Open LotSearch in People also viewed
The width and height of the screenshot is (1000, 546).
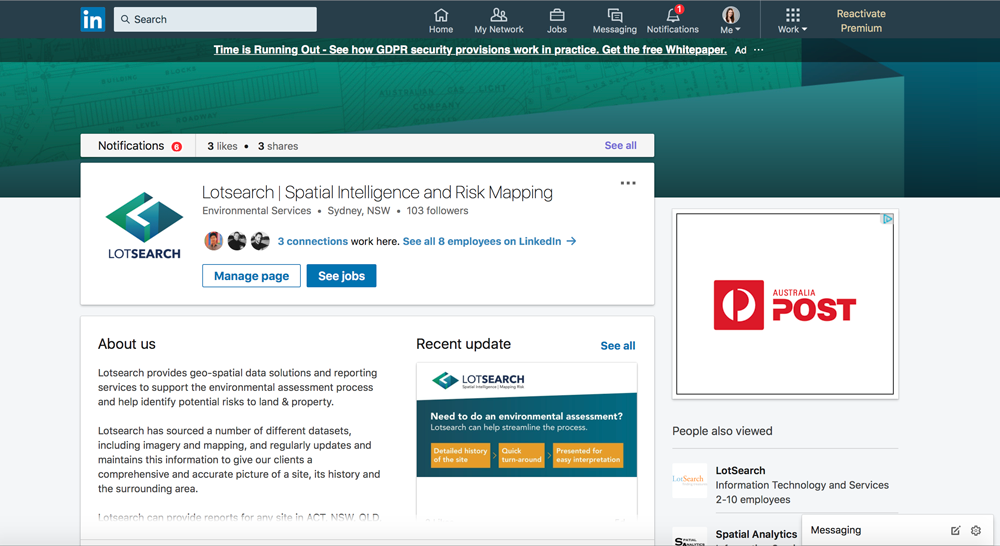(740, 470)
